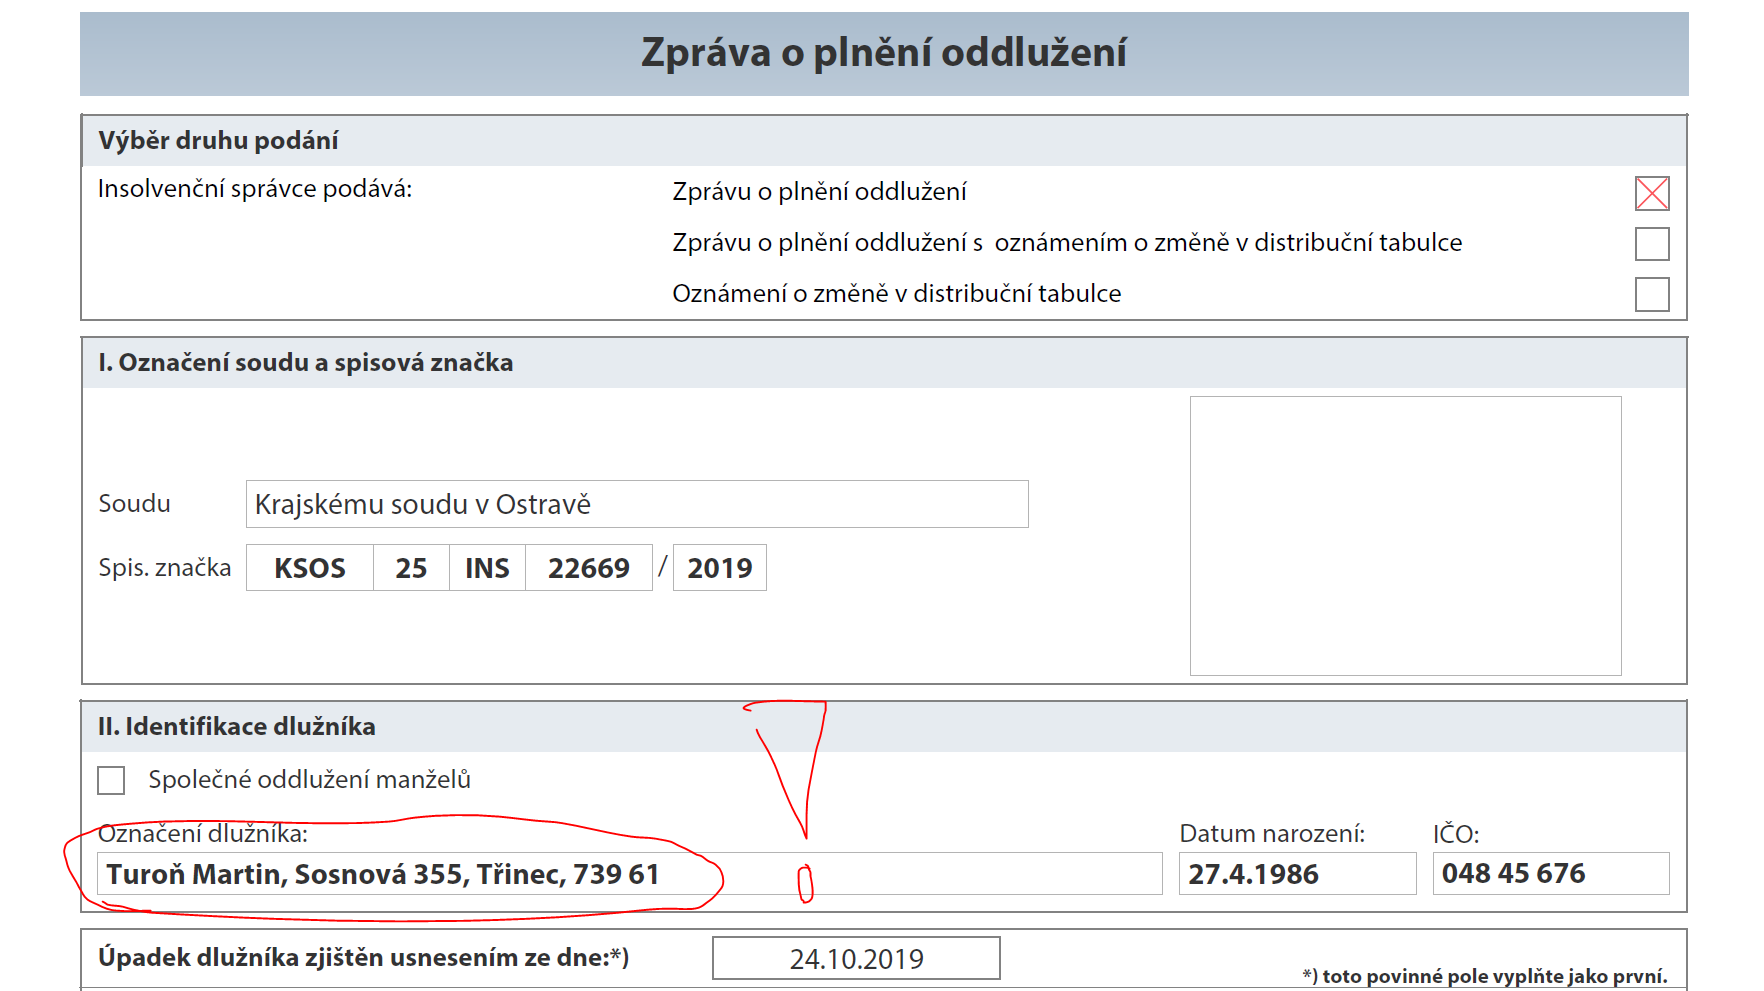Click the 'Spis. značka' label
This screenshot has height=991, width=1764.
(164, 568)
